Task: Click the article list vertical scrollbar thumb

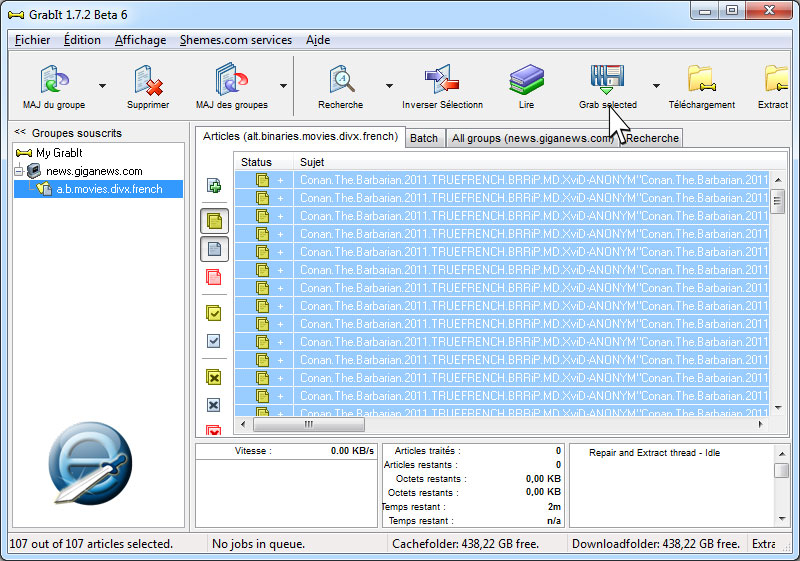Action: click(778, 201)
